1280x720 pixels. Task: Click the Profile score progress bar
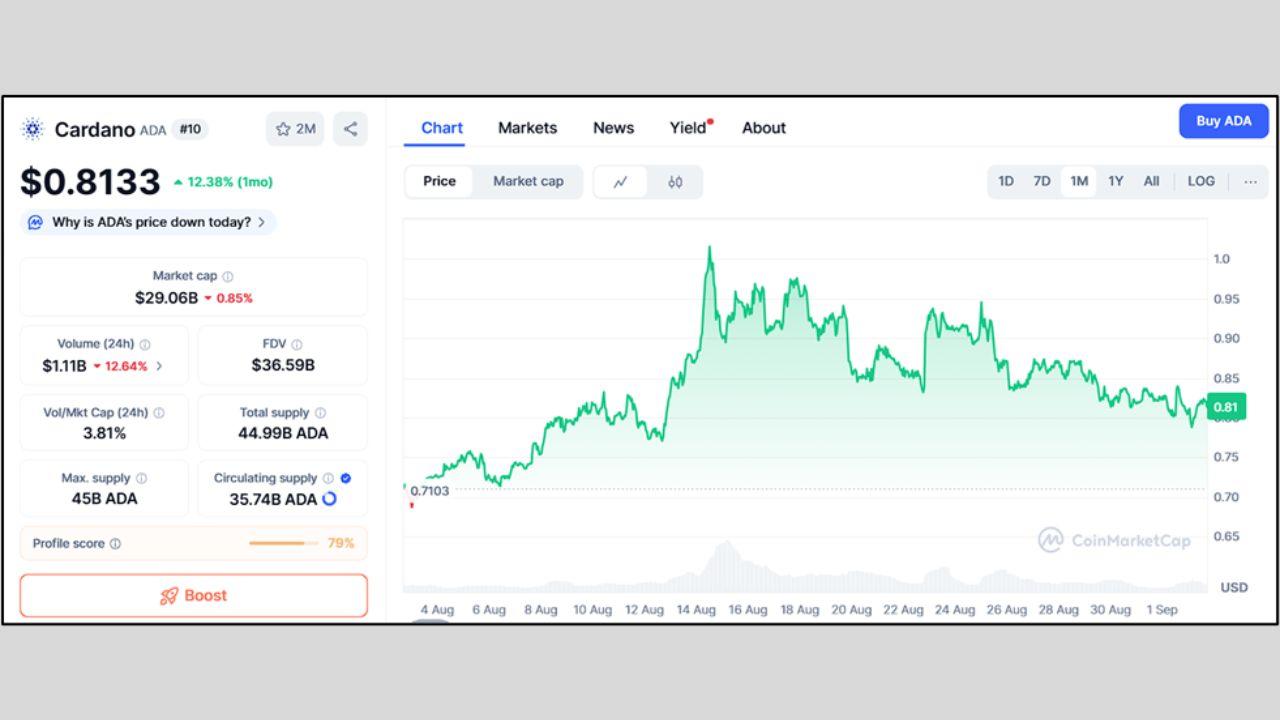(283, 543)
